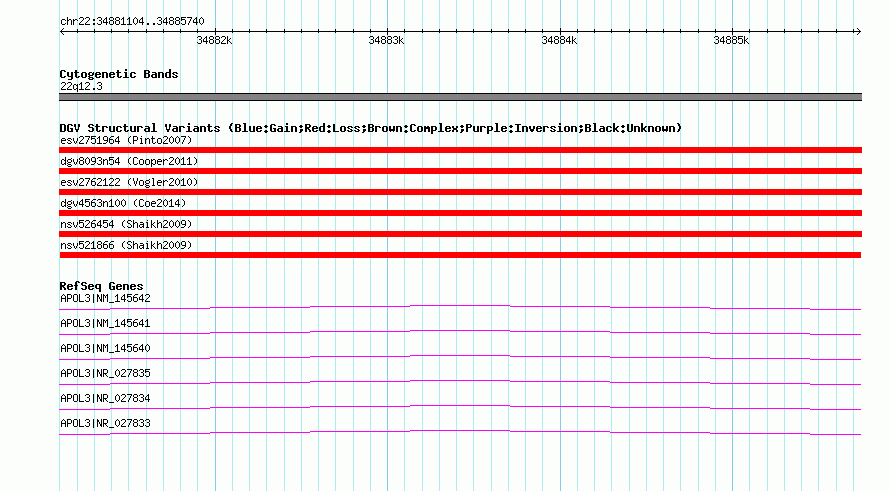Select the magenta line under APOL3|NR_027834
890x491 pixels.
pyautogui.click(x=460, y=408)
